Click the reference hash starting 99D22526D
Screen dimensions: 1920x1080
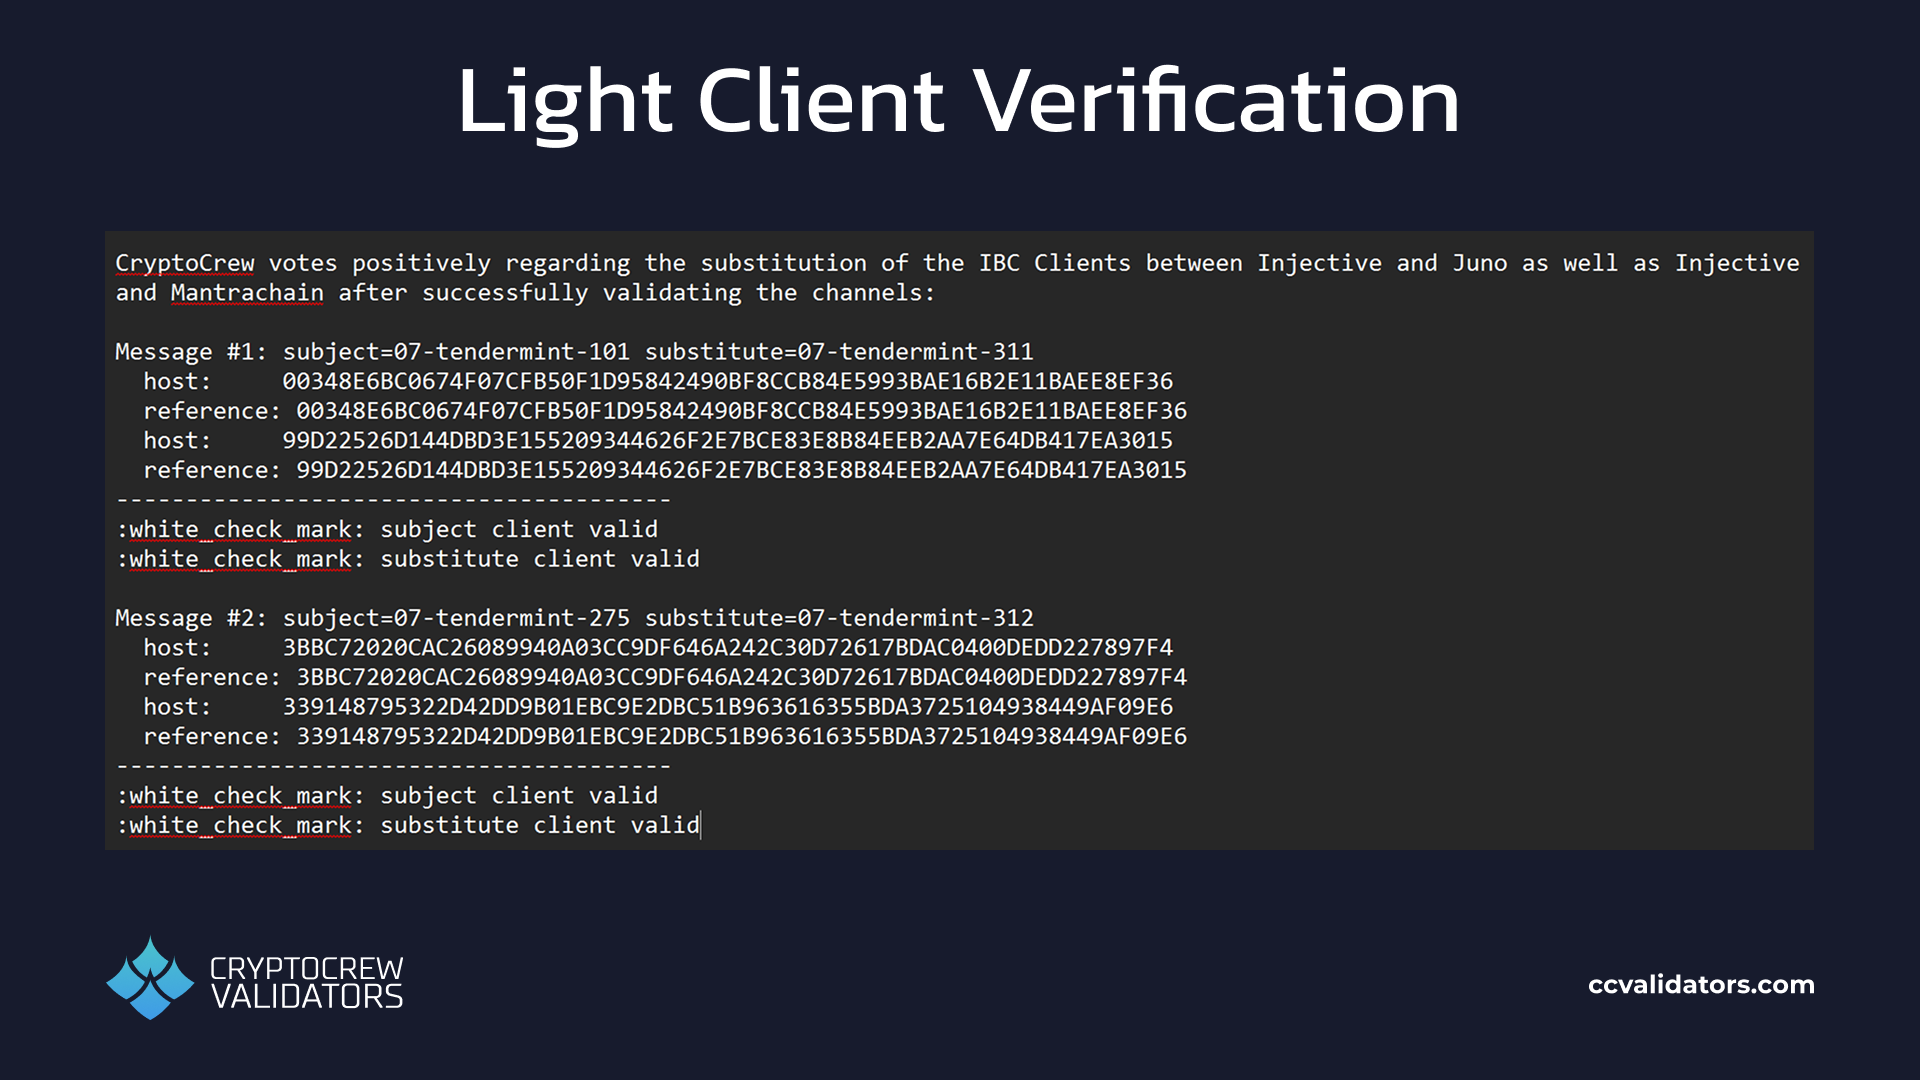[741, 470]
